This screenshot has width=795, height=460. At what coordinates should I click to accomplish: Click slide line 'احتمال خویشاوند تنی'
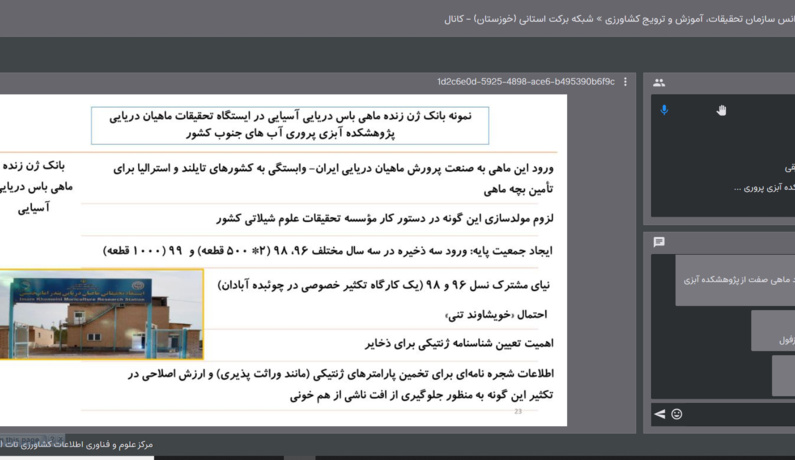coord(496,314)
